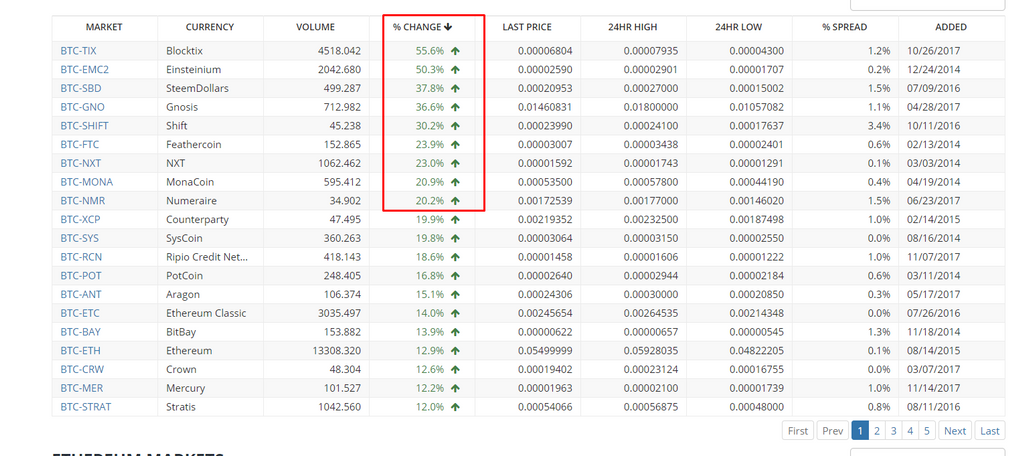Open the BTC-GNO market link
The image size is (1024, 456).
(82, 106)
